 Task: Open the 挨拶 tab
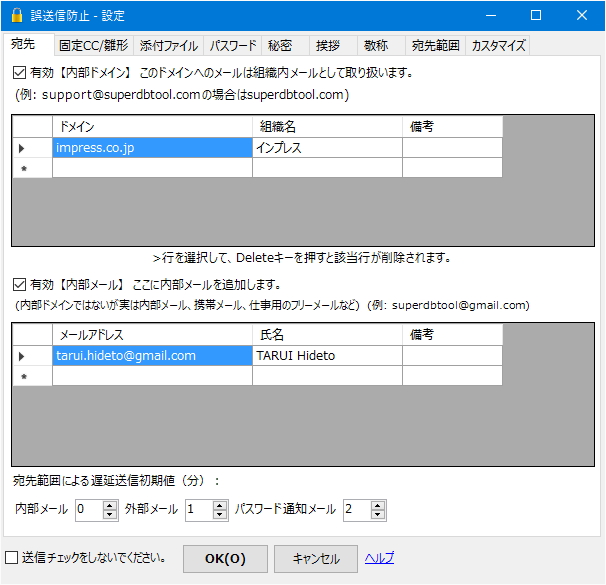333,46
